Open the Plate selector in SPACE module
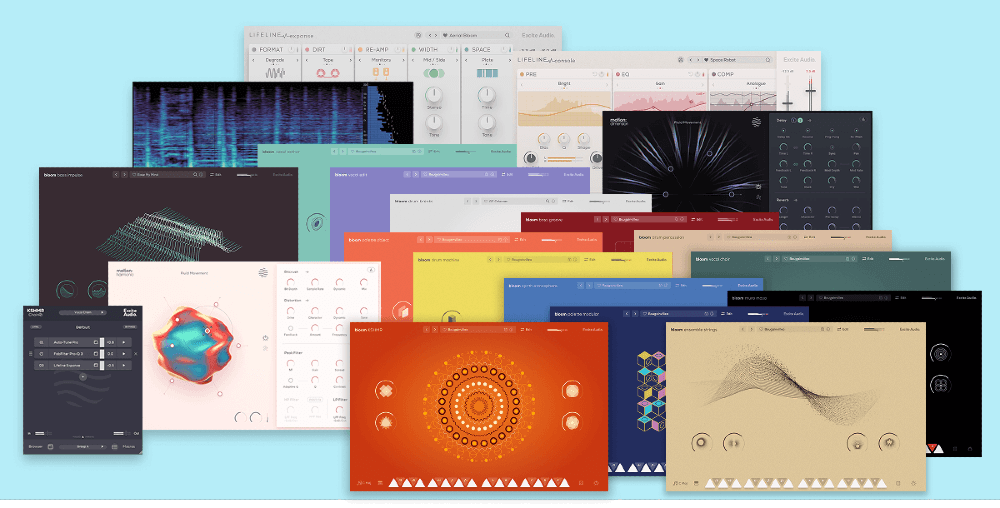 coord(487,60)
